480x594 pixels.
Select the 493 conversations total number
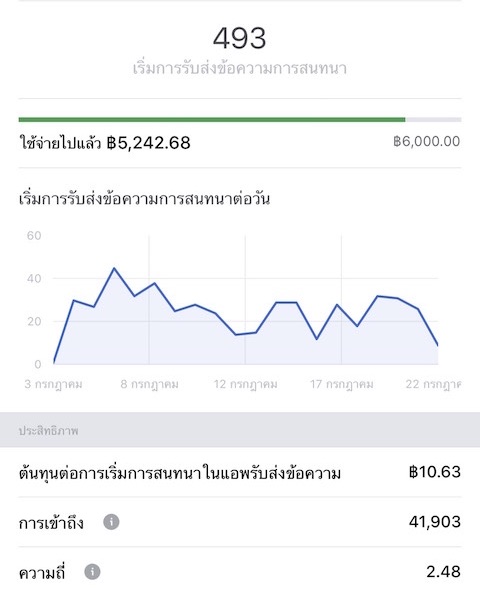(x=239, y=38)
